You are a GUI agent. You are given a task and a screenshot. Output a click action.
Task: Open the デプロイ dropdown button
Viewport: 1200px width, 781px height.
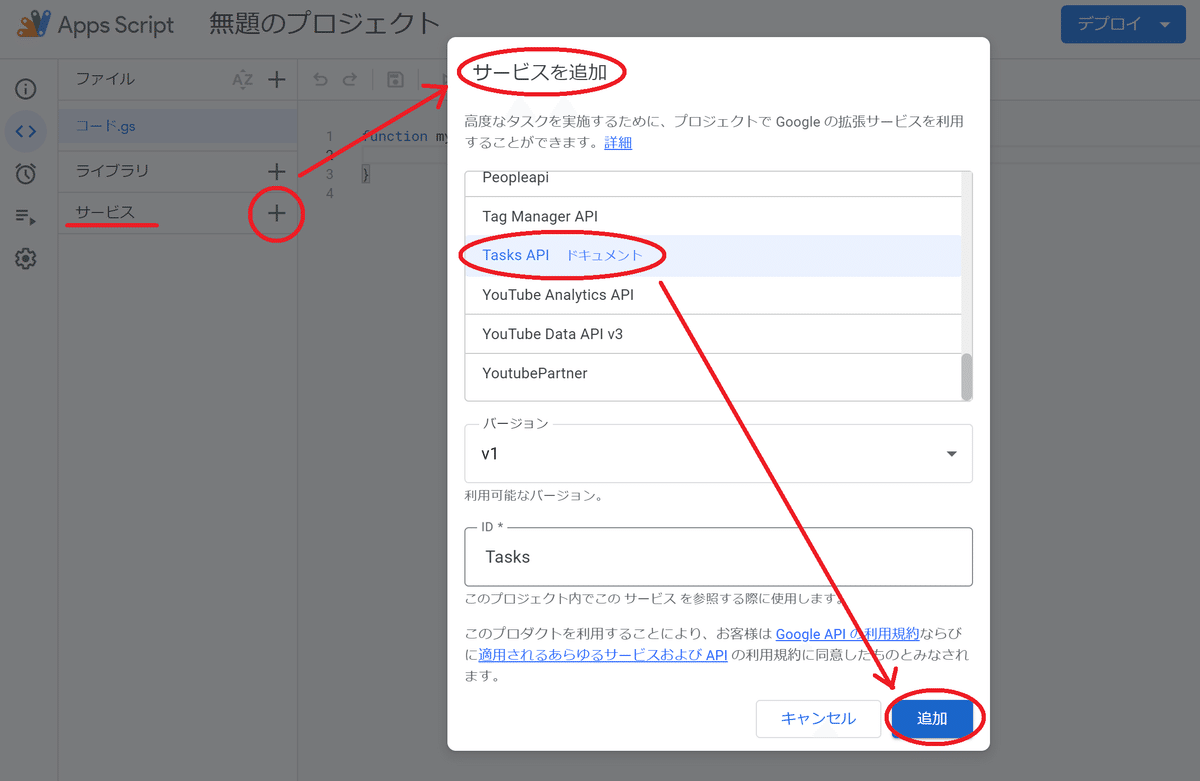[1123, 25]
